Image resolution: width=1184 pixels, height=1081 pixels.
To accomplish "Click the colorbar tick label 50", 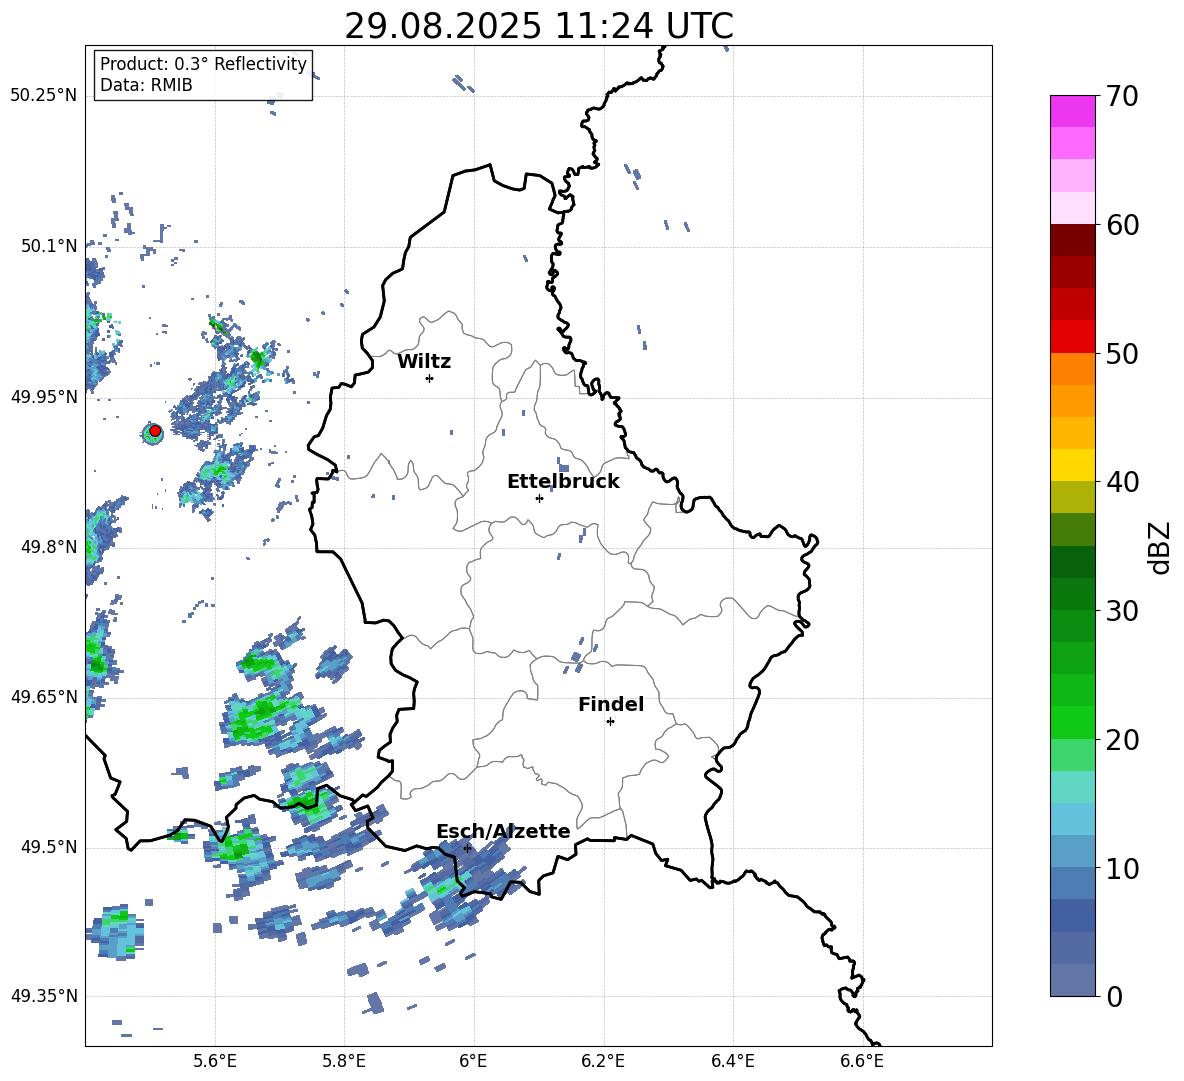I will tap(1123, 353).
